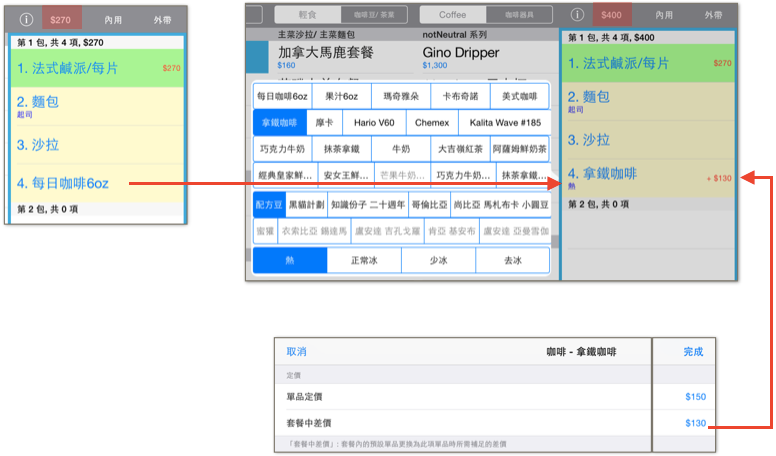Select 熱 temperature option

tap(290, 260)
